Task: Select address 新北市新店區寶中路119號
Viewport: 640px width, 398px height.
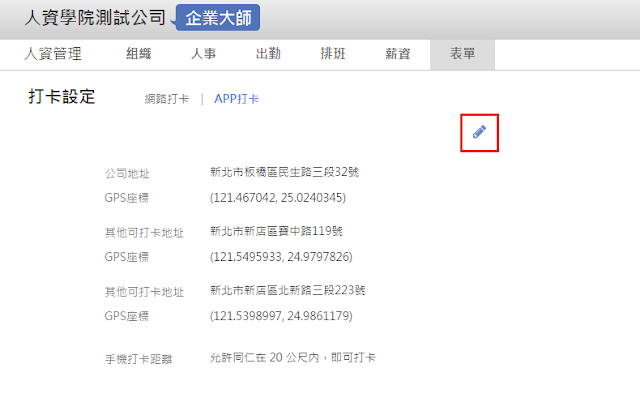Action: (276, 231)
